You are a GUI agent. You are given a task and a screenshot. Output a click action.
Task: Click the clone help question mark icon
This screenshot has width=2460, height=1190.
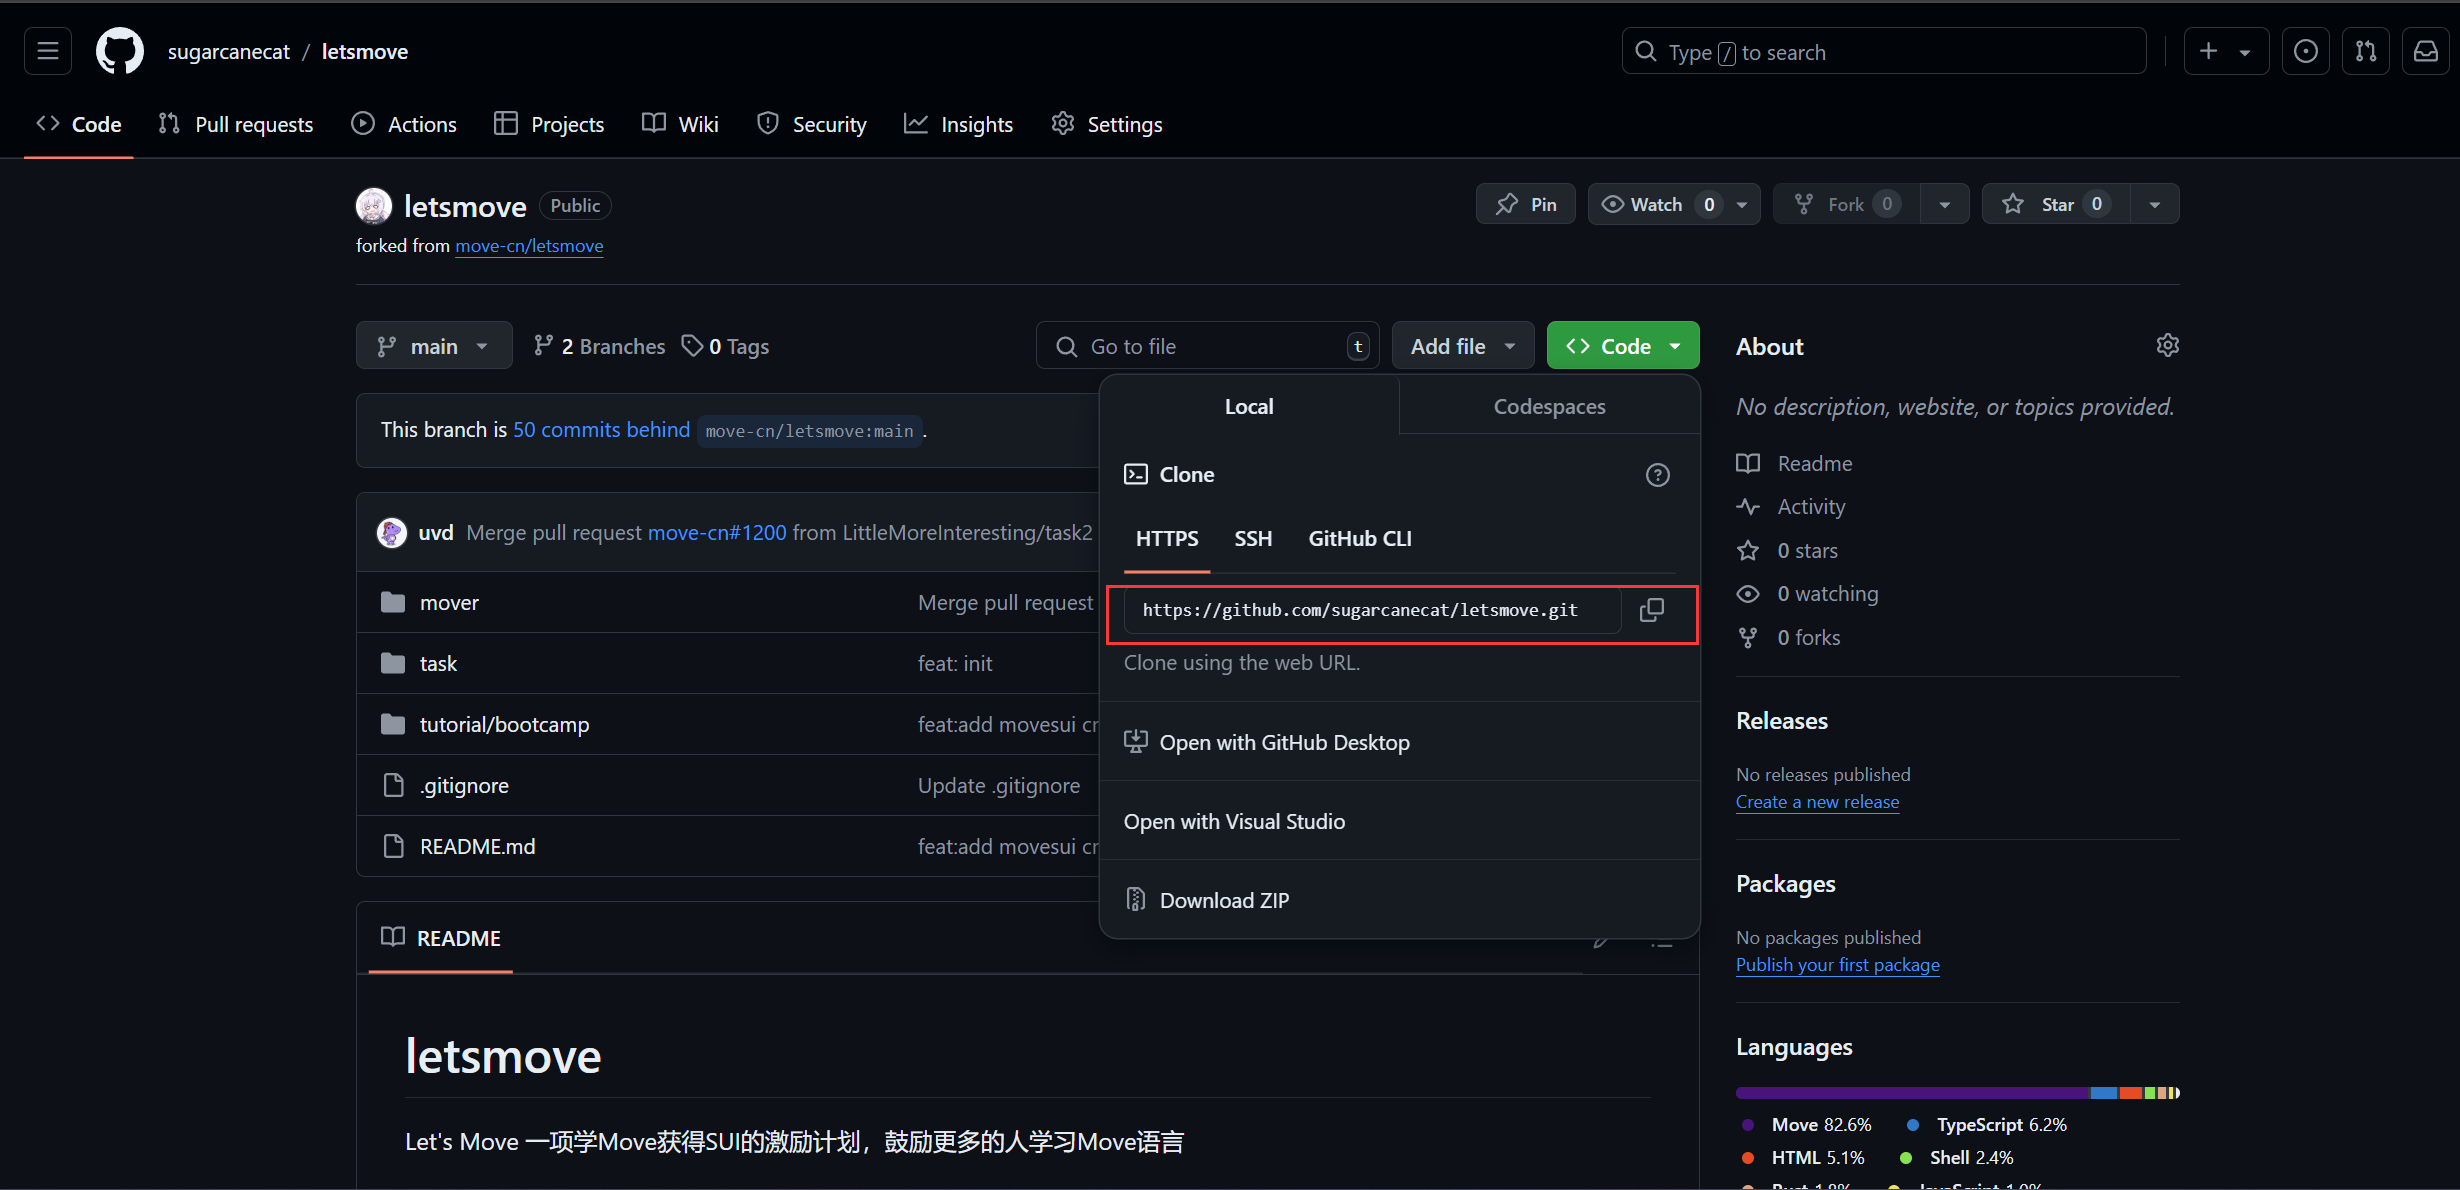[x=1657, y=475]
